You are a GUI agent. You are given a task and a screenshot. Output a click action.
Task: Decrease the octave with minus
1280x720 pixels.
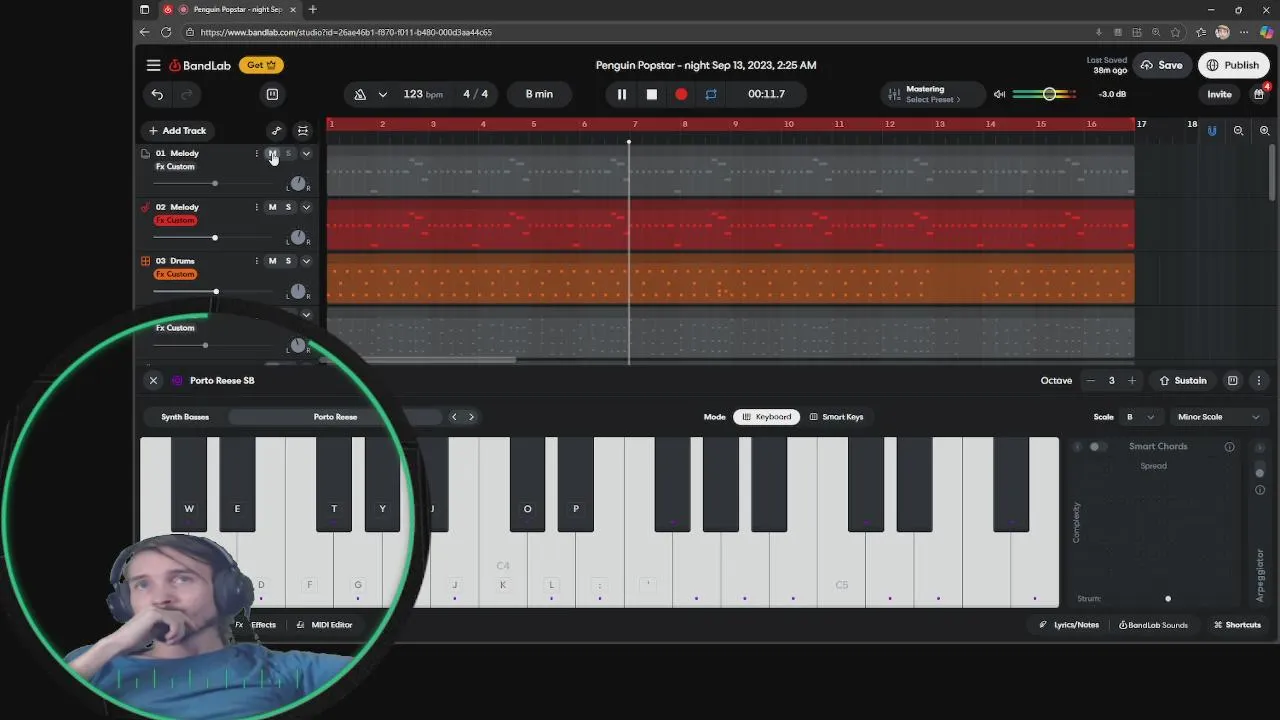click(x=1091, y=380)
